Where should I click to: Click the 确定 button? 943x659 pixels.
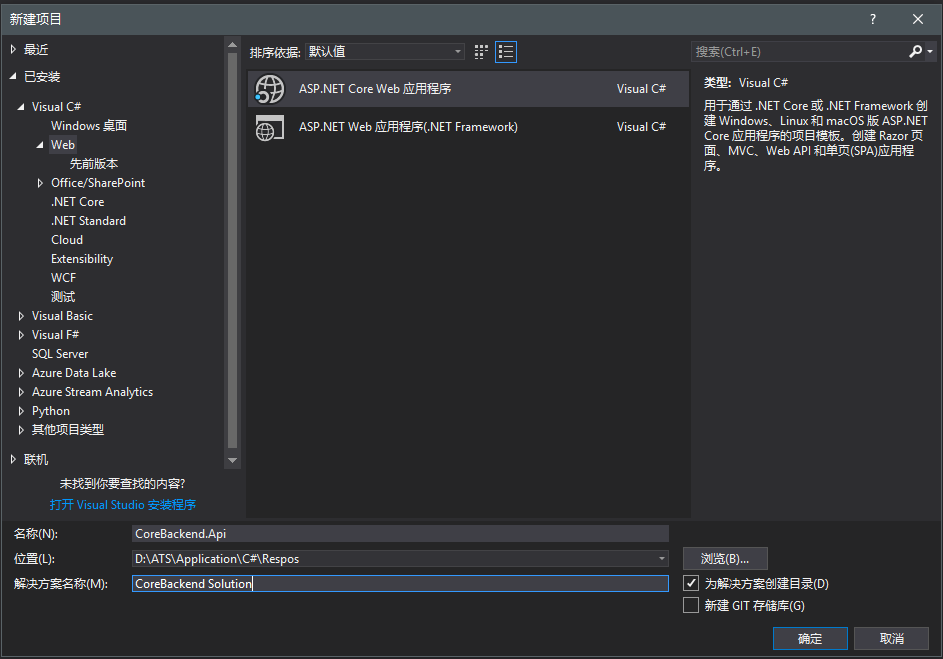click(810, 639)
